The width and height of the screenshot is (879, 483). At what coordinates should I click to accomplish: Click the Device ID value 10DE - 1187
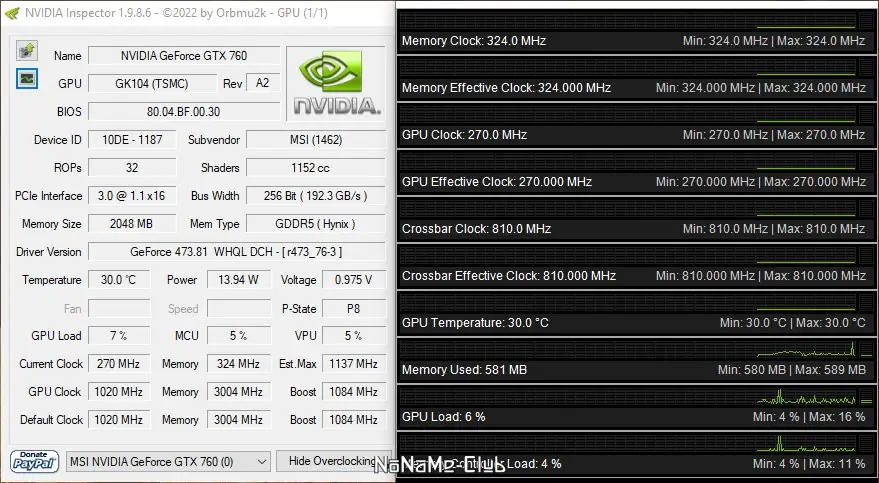(132, 140)
